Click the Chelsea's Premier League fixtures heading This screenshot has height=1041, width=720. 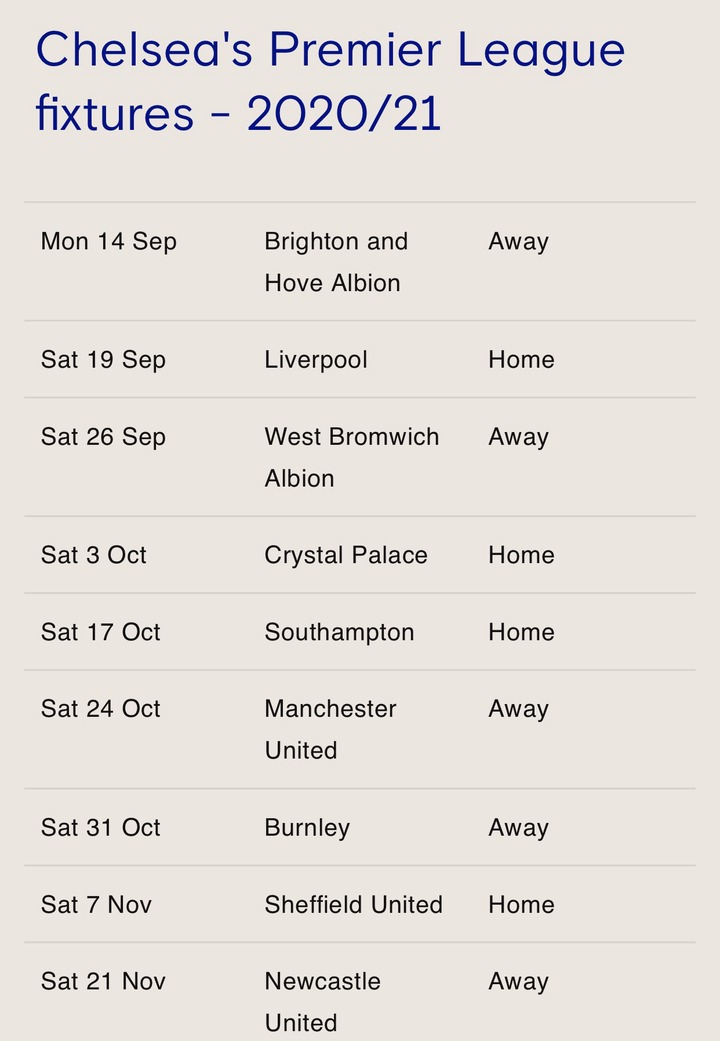[x=330, y=82]
